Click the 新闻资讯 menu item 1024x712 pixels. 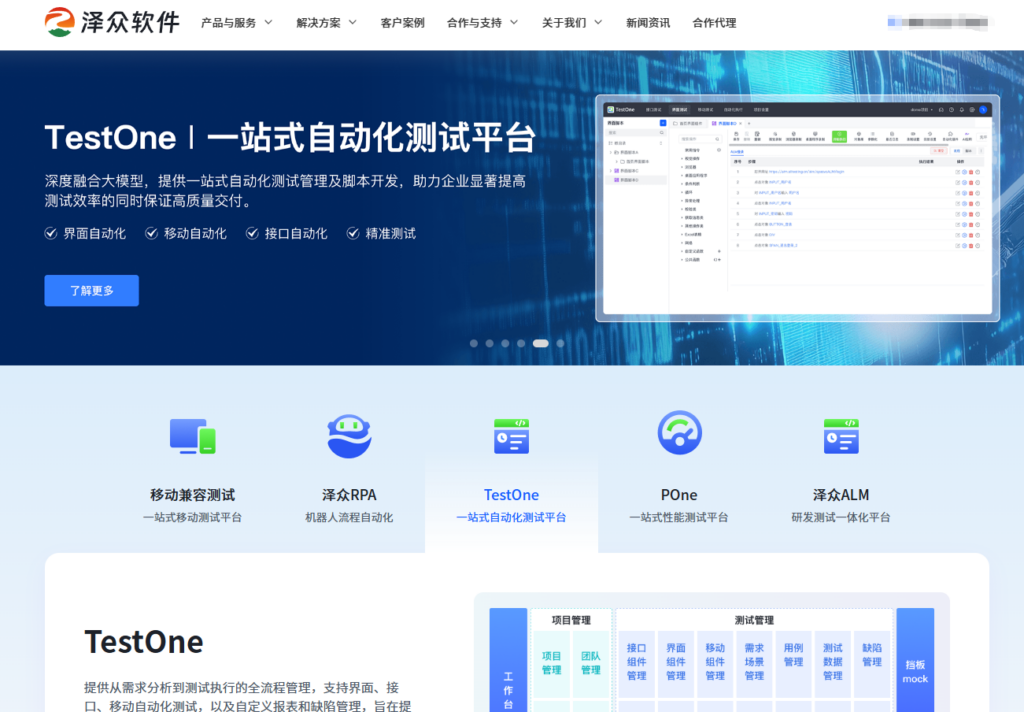pyautogui.click(x=648, y=21)
